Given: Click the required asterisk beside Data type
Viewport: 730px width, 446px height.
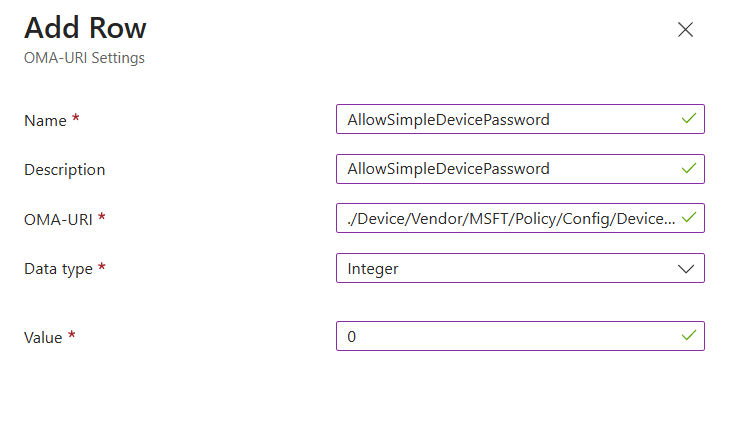Looking at the screenshot, I should tap(102, 268).
